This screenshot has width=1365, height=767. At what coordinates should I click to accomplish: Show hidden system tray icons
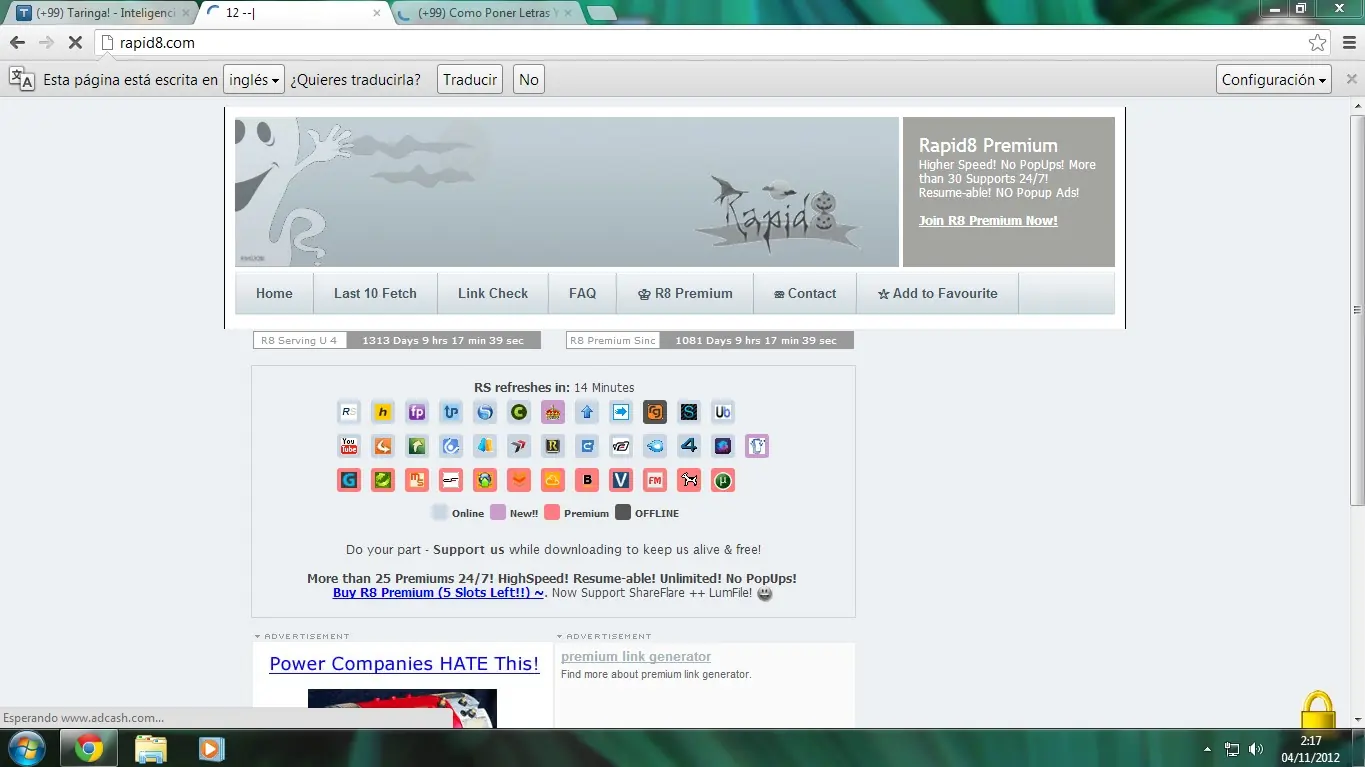1208,749
